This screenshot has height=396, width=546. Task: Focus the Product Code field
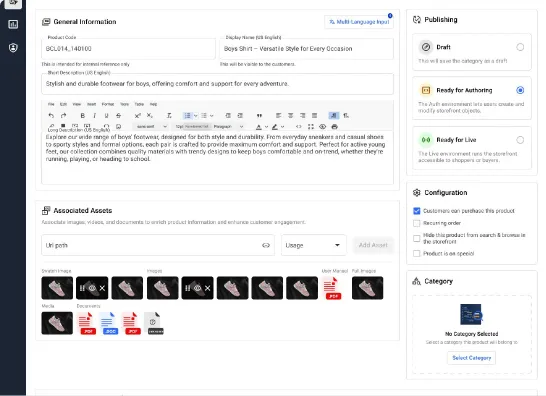(128, 49)
